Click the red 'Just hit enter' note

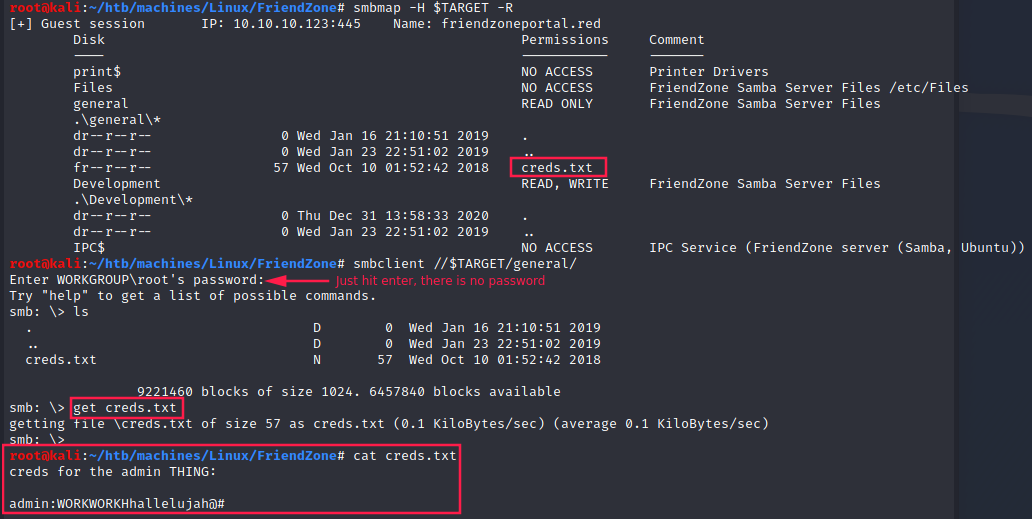440,281
